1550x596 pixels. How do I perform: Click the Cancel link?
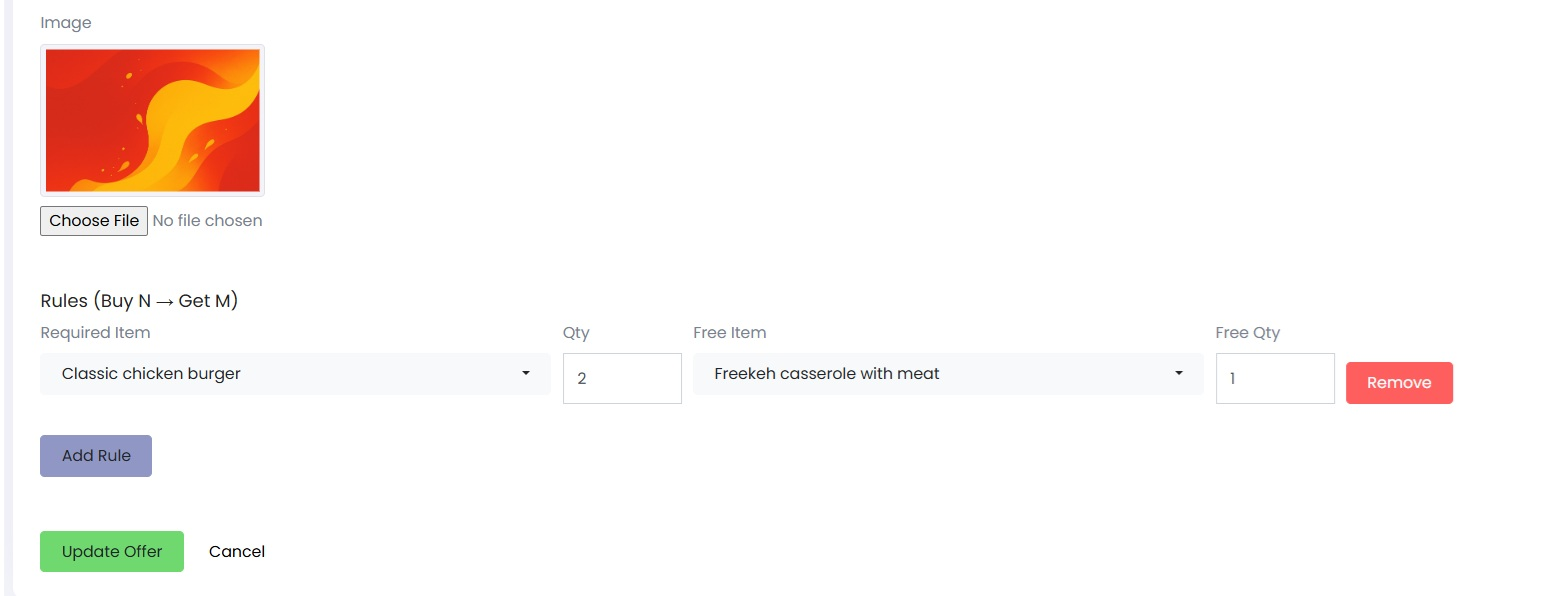[237, 552]
